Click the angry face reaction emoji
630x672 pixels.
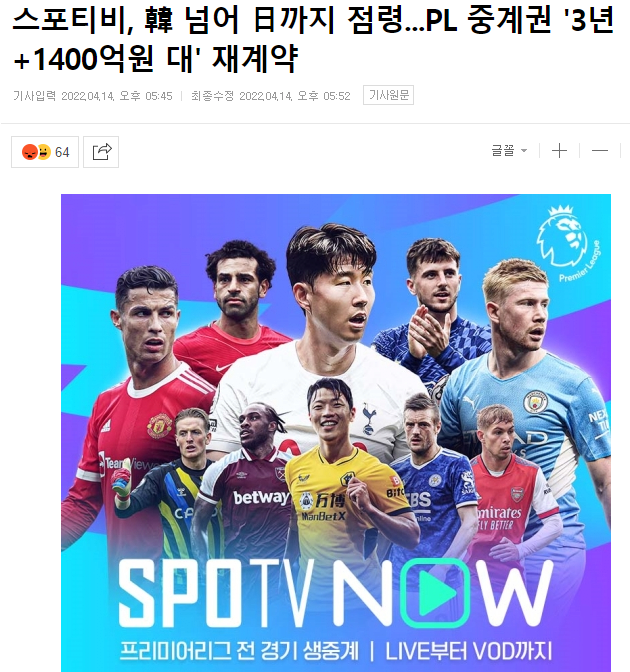coord(30,152)
